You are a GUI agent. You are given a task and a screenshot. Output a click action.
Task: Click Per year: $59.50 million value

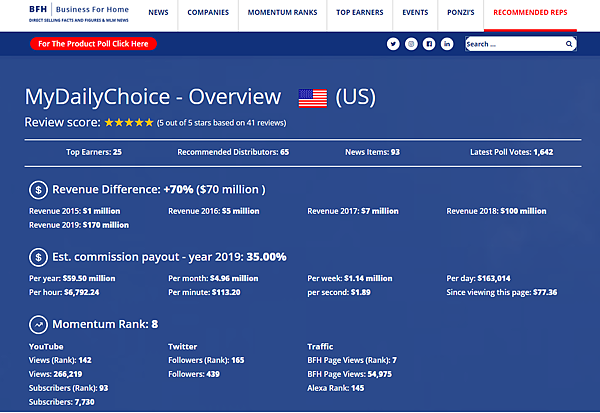(72, 279)
